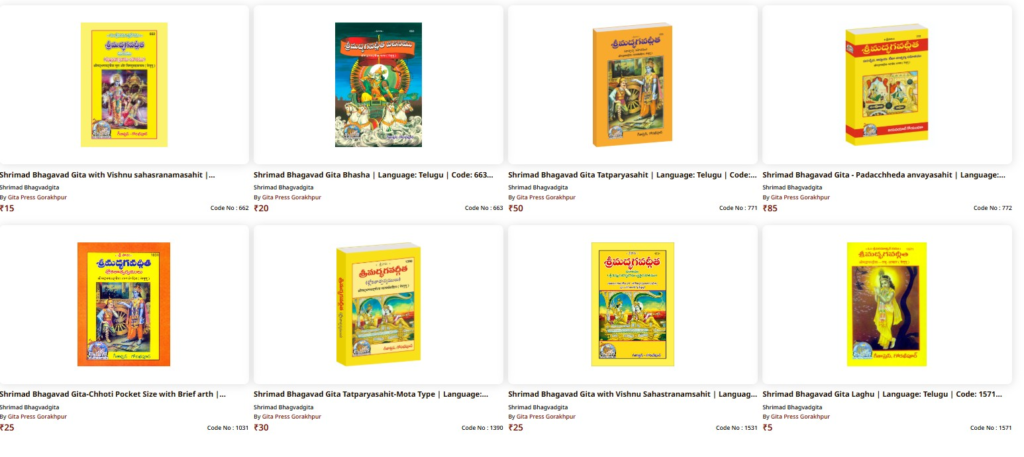This screenshot has width=1024, height=457.
Task: Open the Bhasha book cover with chariot
Action: pos(378,85)
